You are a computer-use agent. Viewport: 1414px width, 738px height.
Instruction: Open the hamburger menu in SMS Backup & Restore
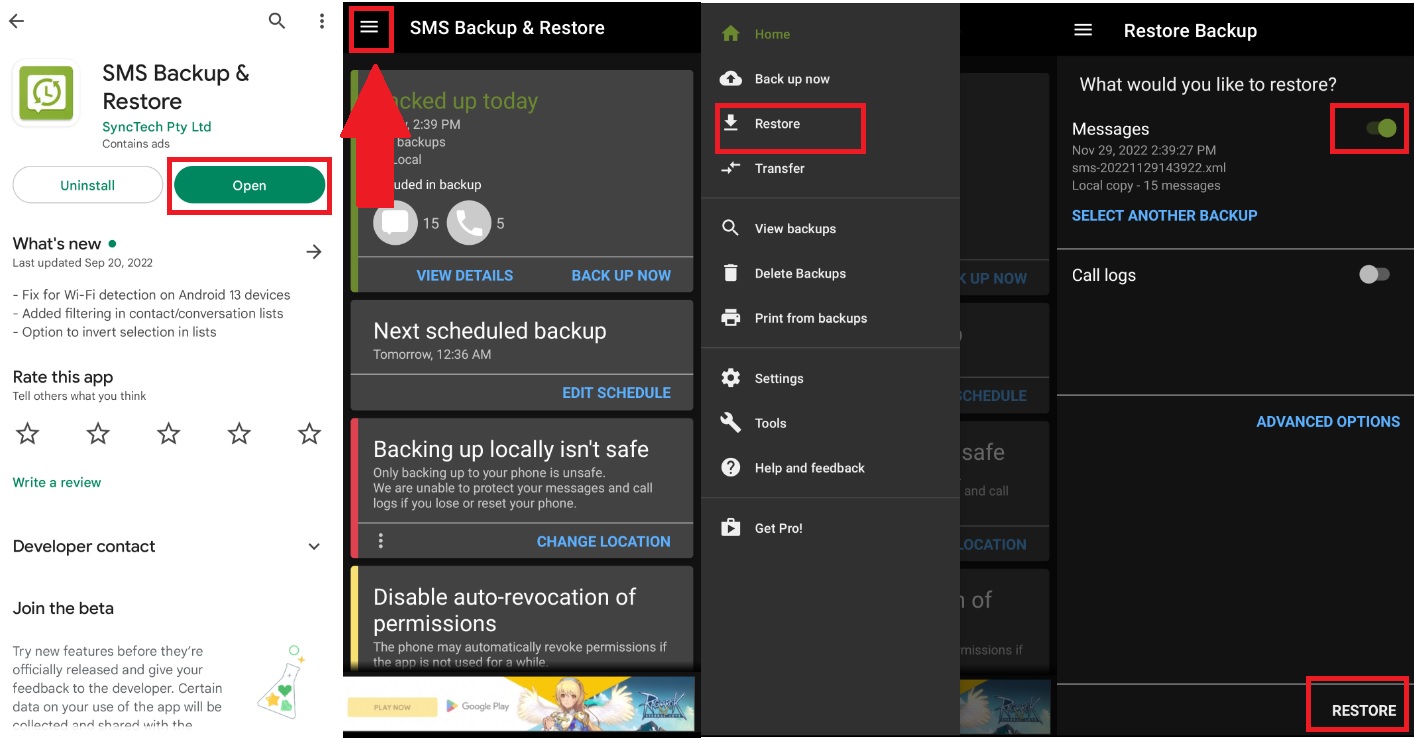tap(370, 28)
